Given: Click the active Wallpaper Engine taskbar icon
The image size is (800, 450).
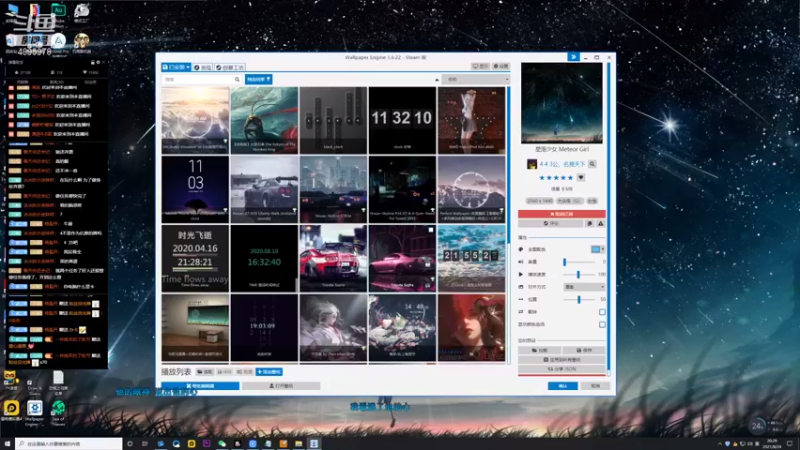Looking at the screenshot, I should 314,444.
